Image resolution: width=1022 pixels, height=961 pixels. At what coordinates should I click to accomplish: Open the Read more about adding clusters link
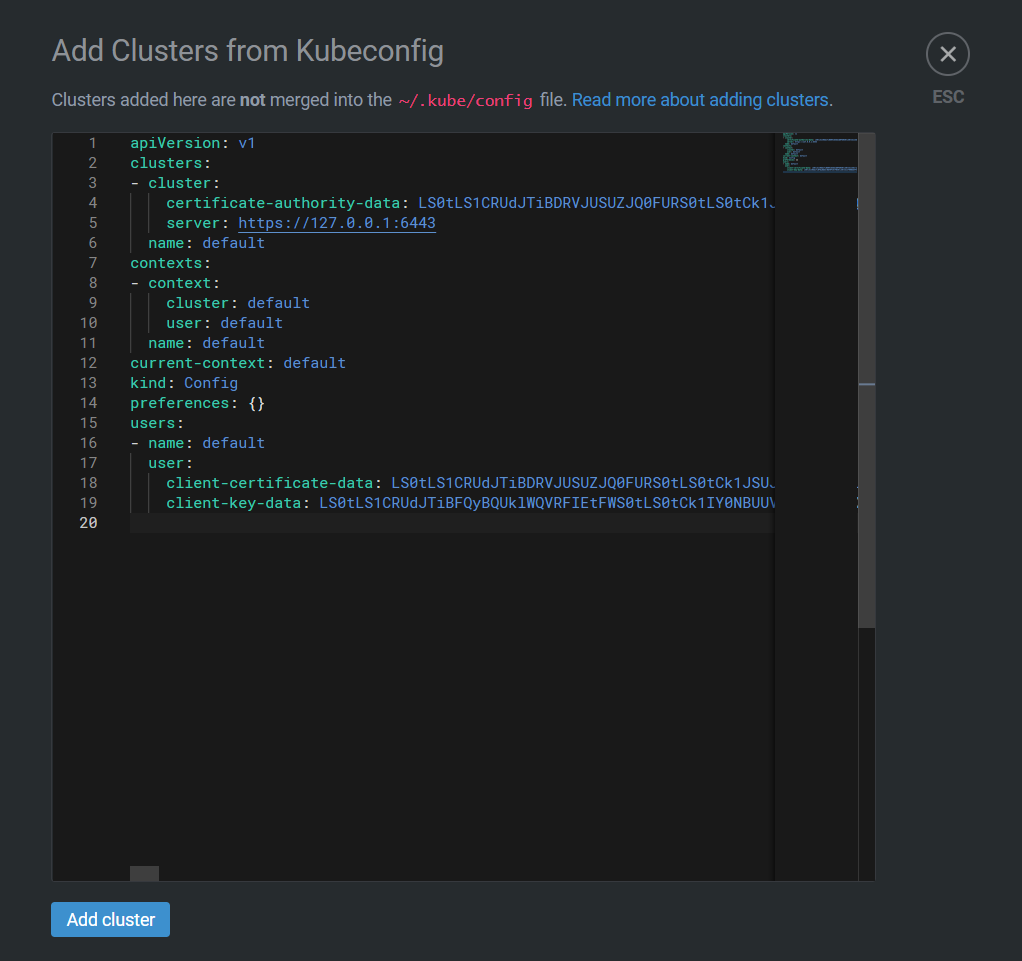700,100
